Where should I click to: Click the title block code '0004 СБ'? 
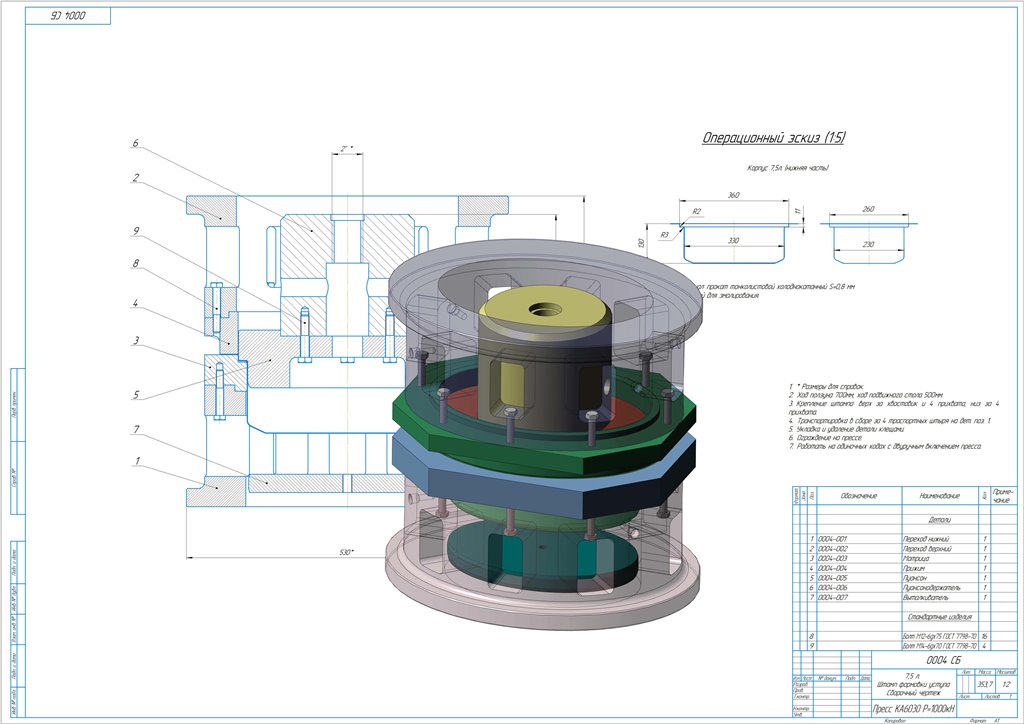944,660
